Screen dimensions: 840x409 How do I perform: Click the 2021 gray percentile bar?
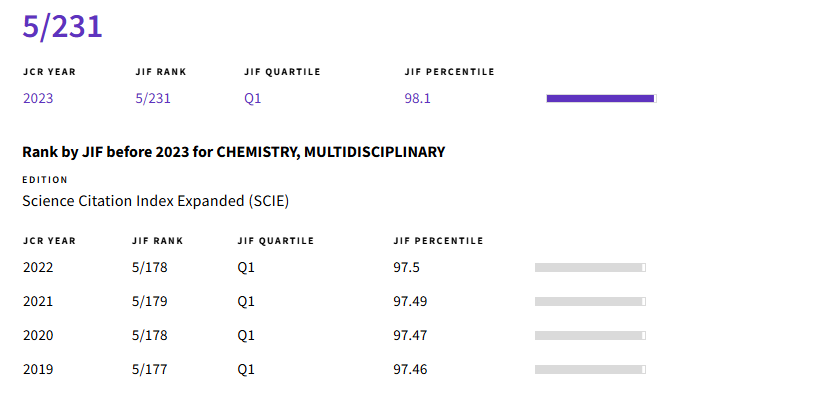[589, 301]
